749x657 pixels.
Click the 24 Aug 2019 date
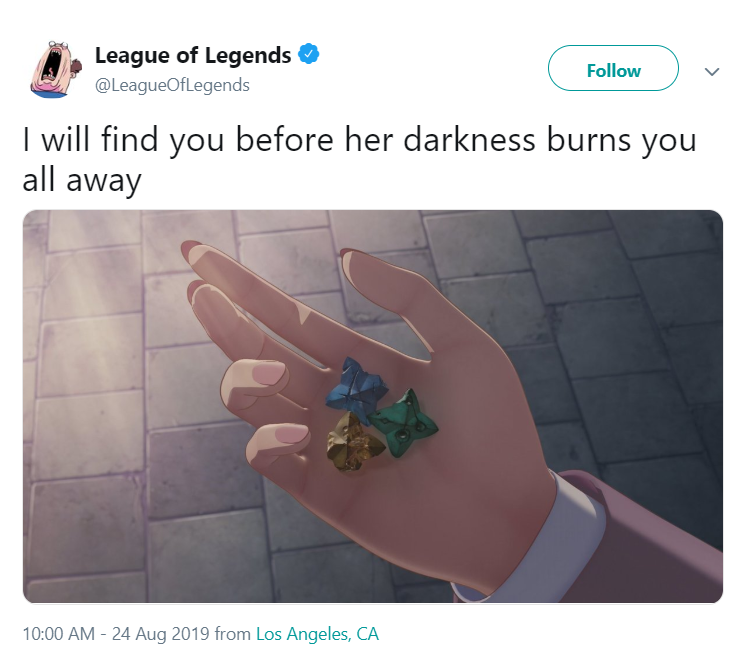(x=160, y=634)
